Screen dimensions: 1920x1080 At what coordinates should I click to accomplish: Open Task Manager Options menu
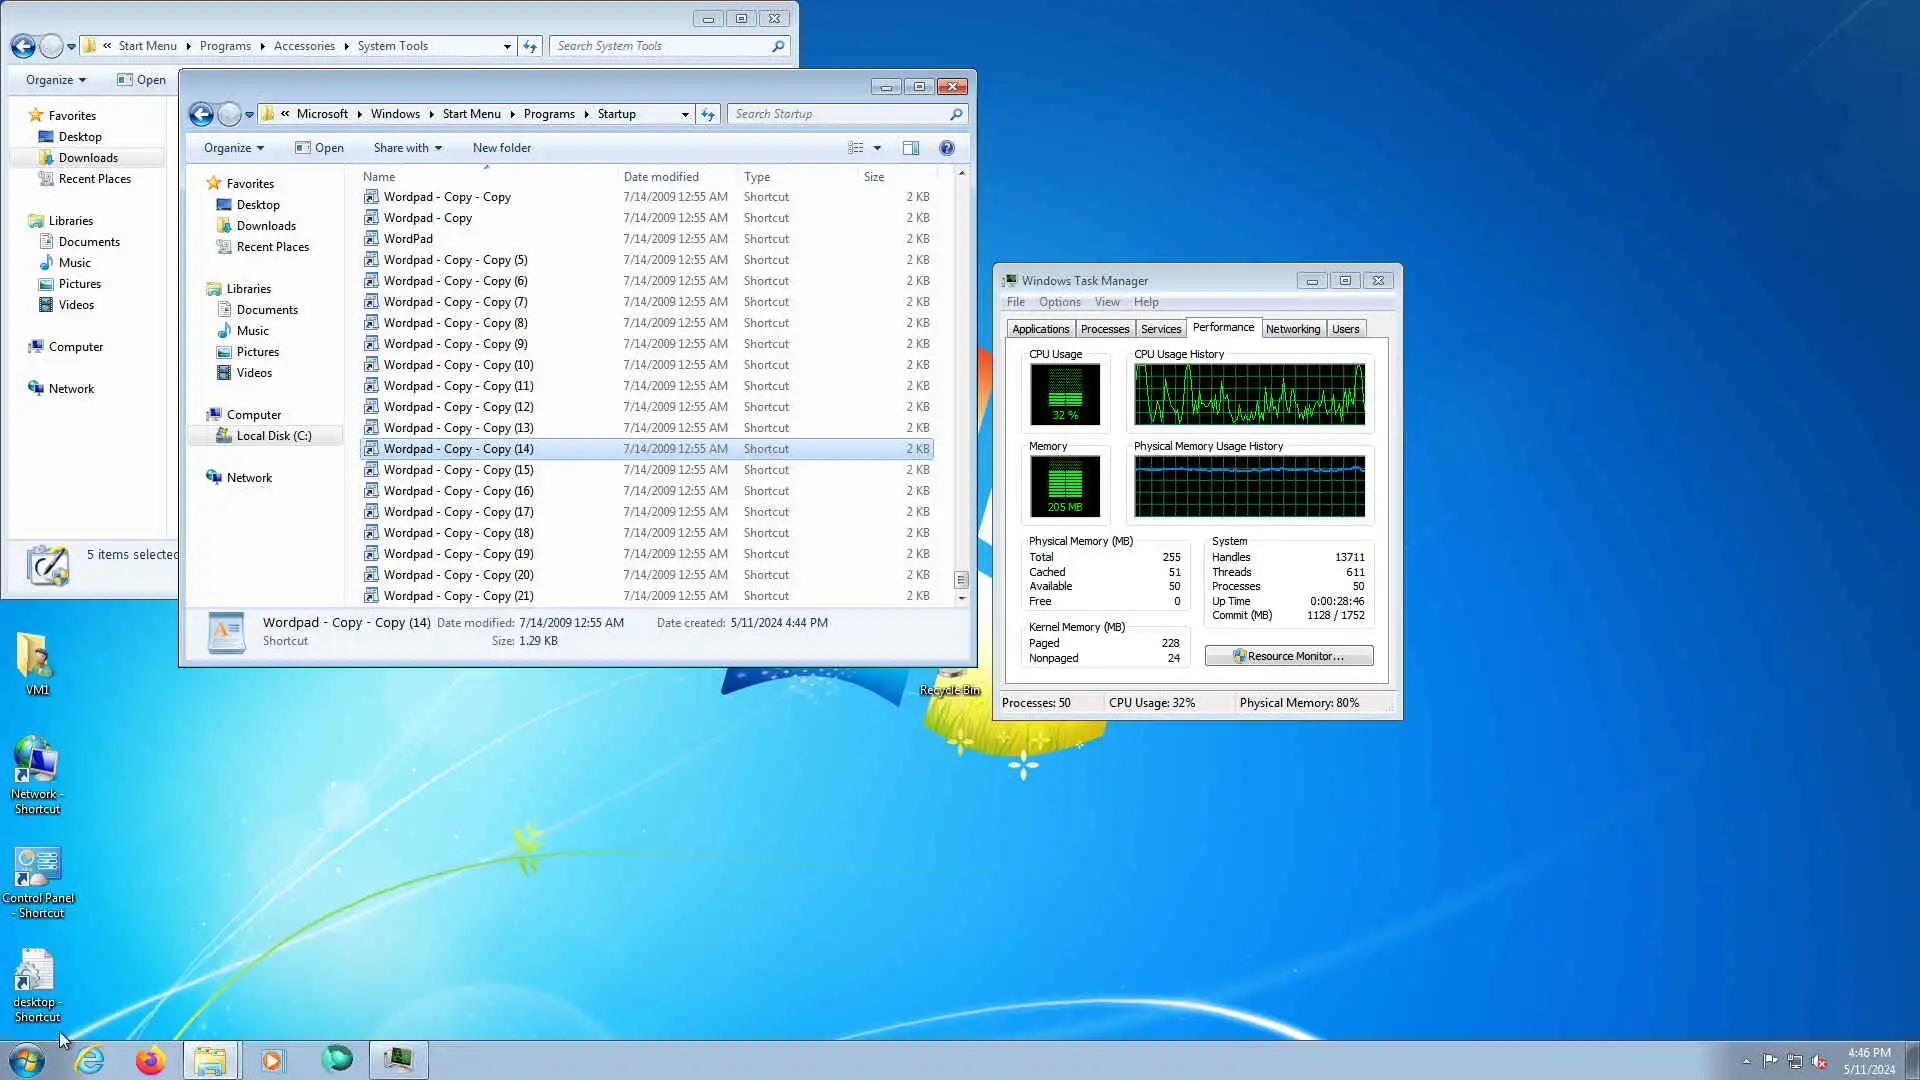pyautogui.click(x=1059, y=302)
